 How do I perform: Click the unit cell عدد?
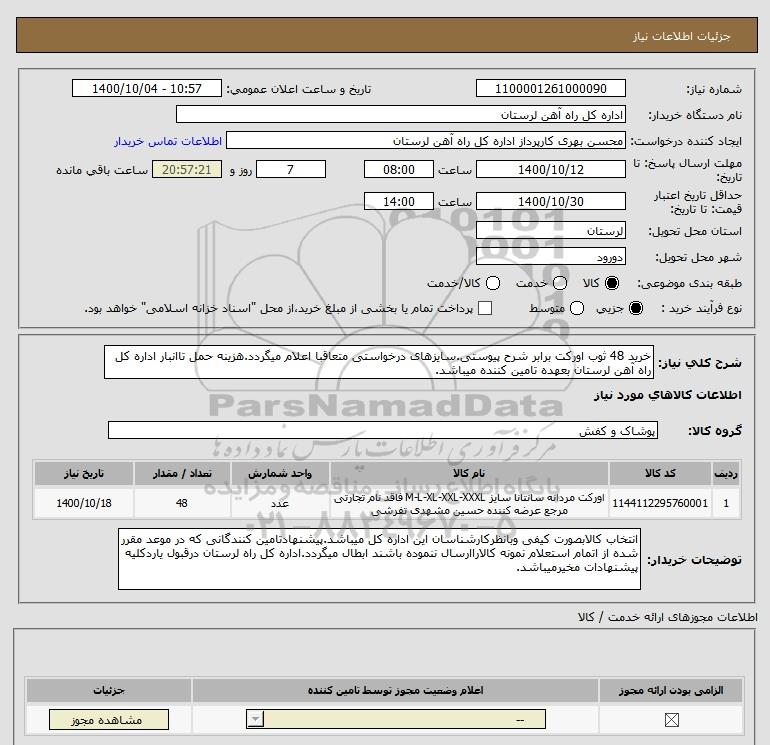tap(280, 503)
